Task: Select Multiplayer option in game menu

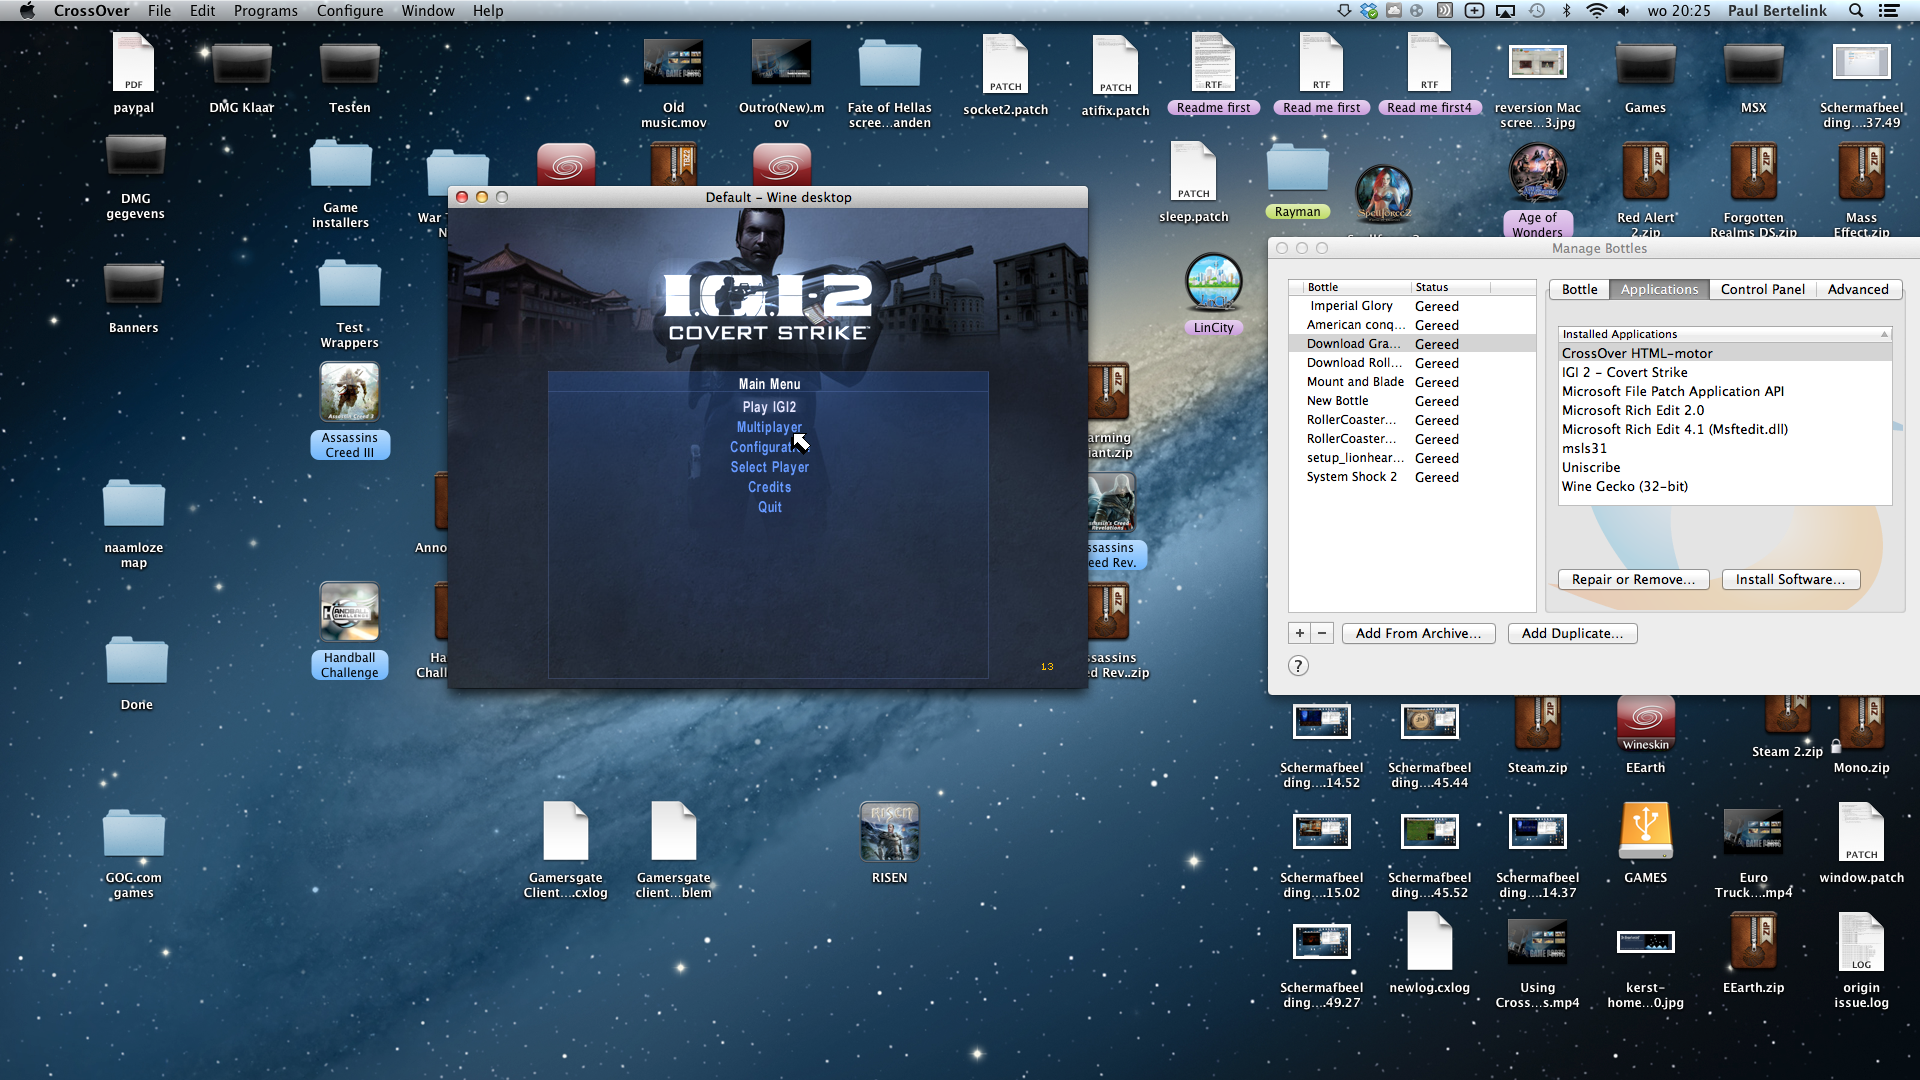Action: point(769,426)
